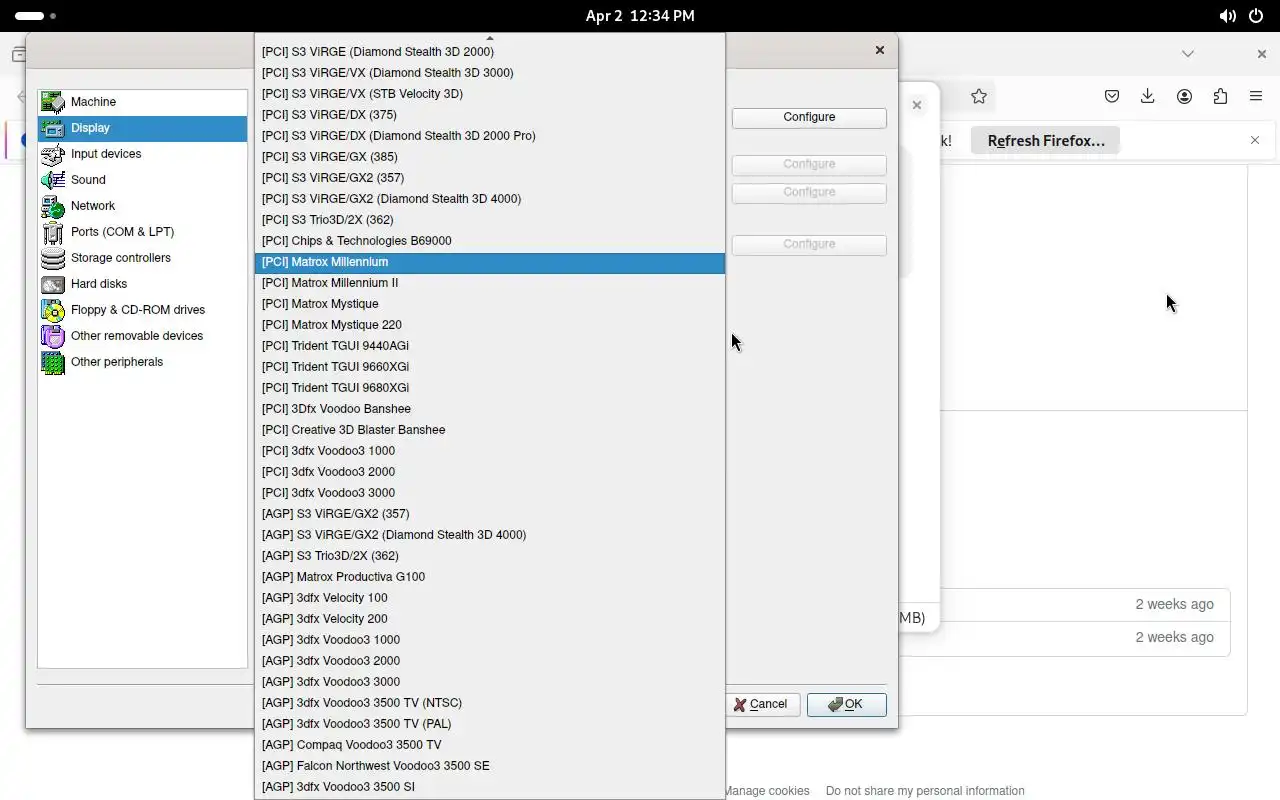1280x800 pixels.
Task: Choose [PCI] Matrox Millennium II
Action: coord(490,283)
